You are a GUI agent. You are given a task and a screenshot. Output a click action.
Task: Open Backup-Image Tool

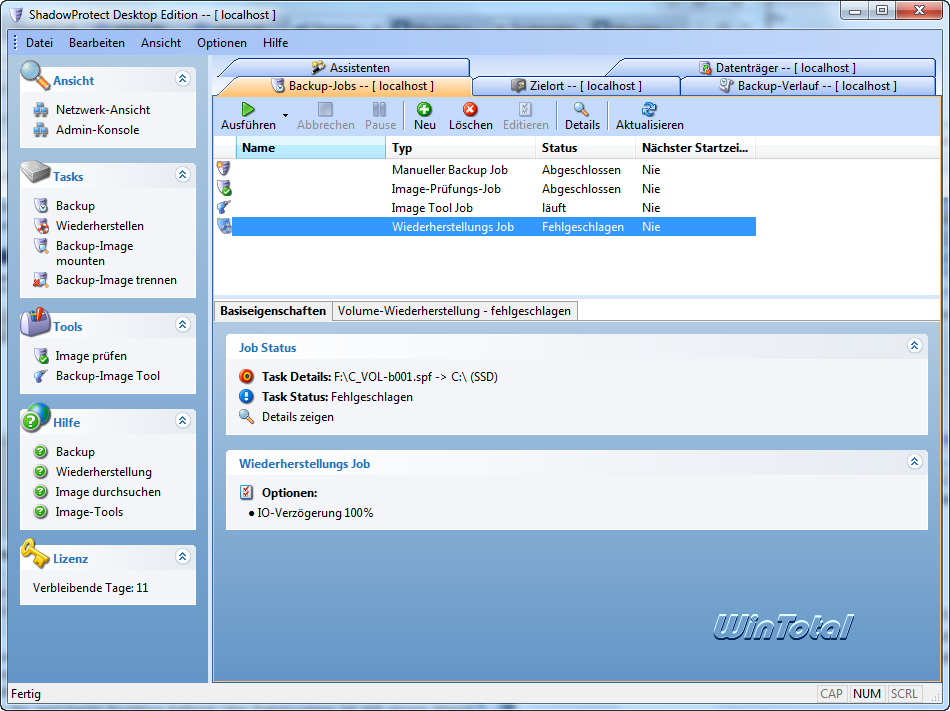(x=108, y=375)
